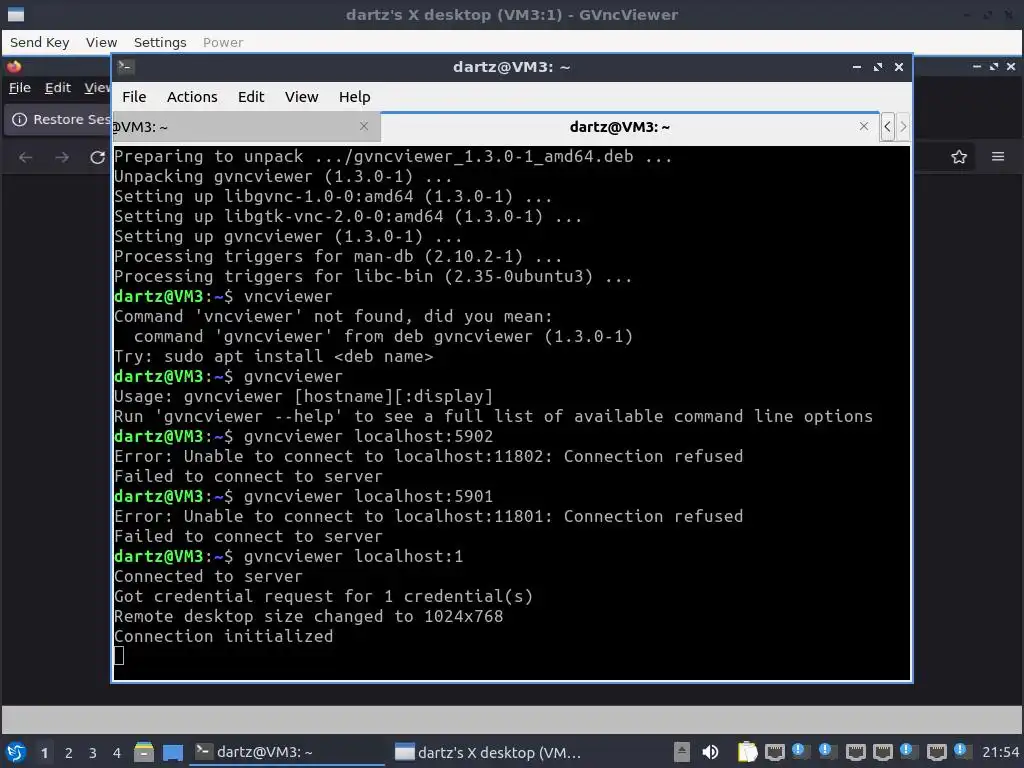Click 'Try: sudo apt install <deb name>' line
The height and width of the screenshot is (768, 1024).
(x=273, y=356)
